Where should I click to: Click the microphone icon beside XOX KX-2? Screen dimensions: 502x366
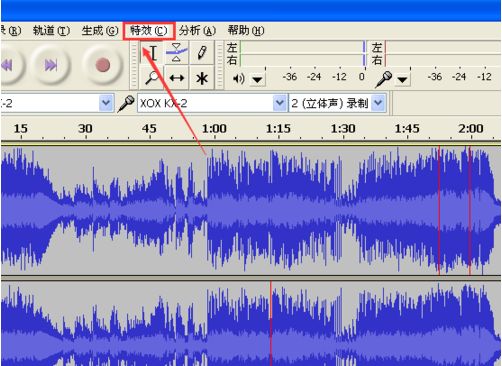click(126, 103)
